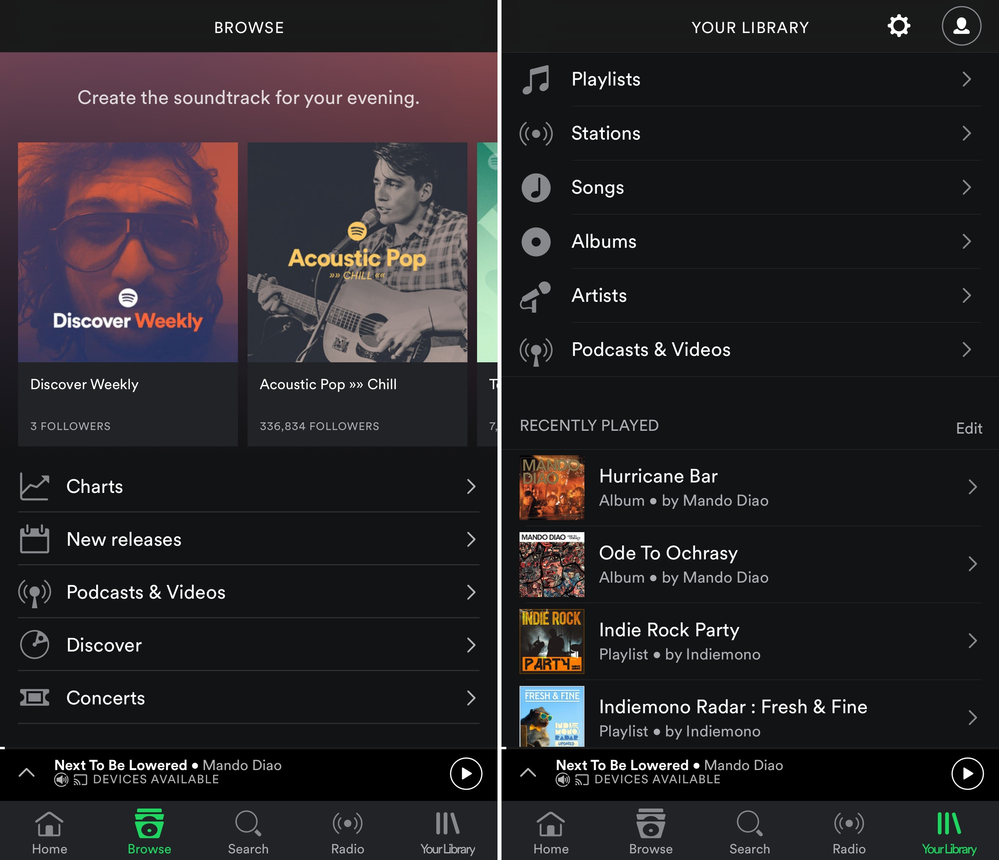Click the chevron on the Albums row
The height and width of the screenshot is (860, 999).
pos(967,241)
